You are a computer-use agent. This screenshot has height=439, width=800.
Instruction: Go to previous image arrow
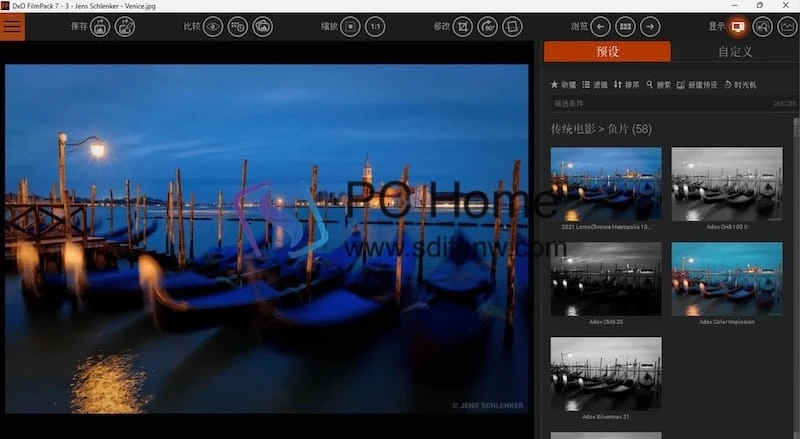(601, 27)
